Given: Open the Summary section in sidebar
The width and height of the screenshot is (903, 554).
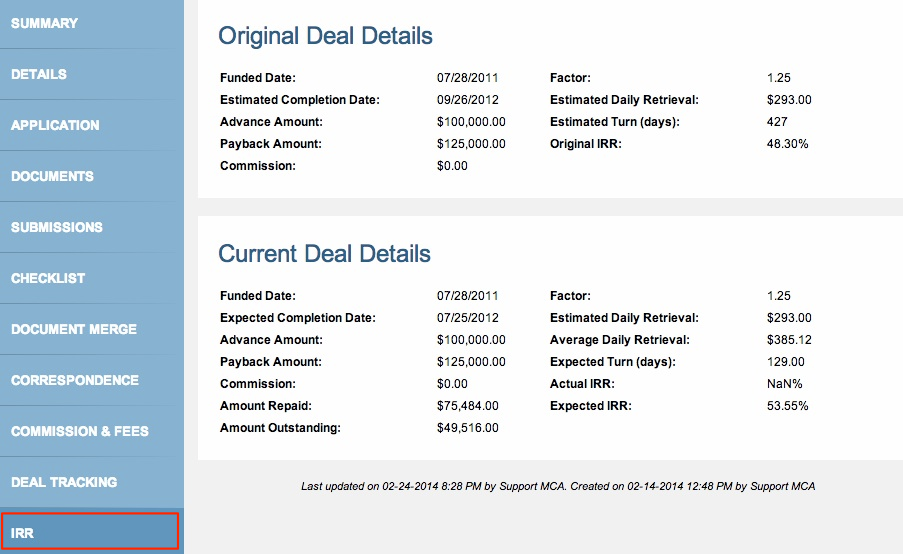Looking at the screenshot, I should point(92,23).
